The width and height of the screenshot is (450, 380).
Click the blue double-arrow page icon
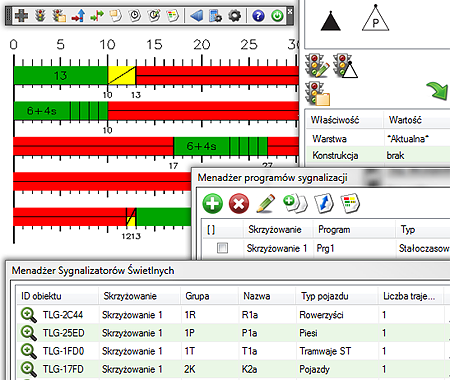click(324, 203)
